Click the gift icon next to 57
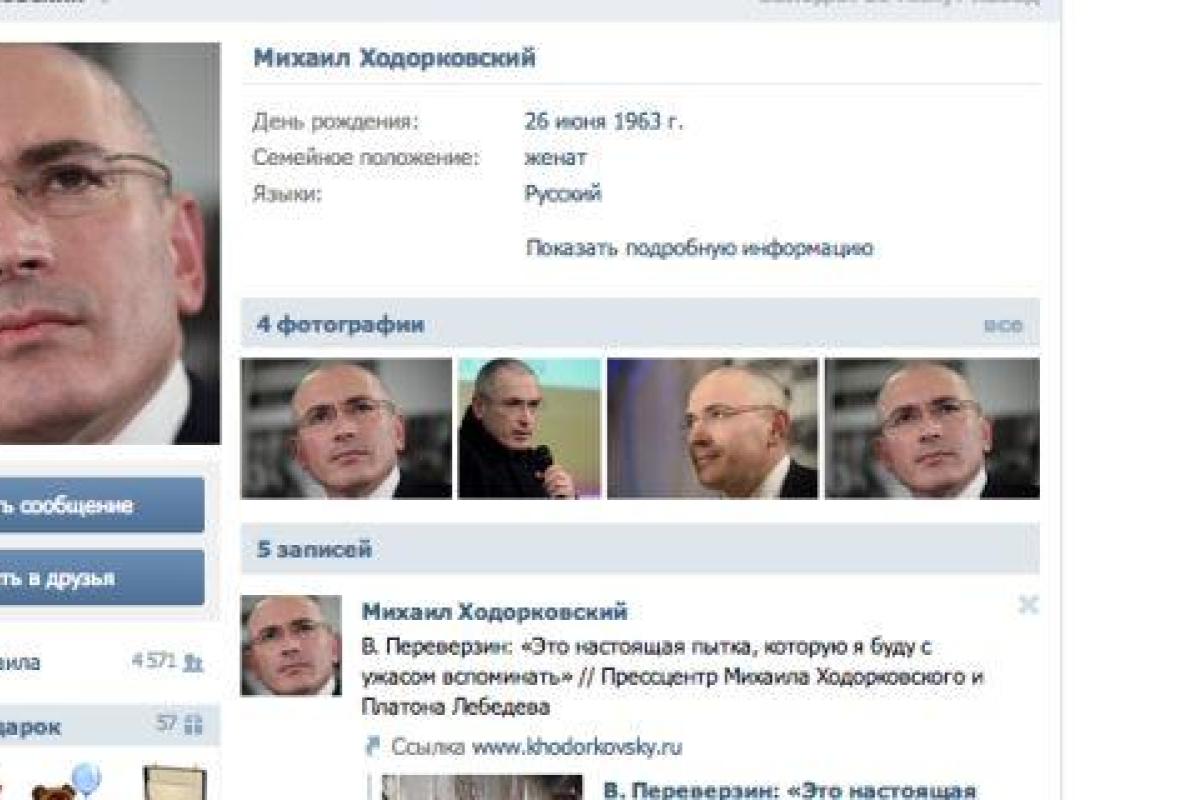1200x800 pixels. click(194, 725)
